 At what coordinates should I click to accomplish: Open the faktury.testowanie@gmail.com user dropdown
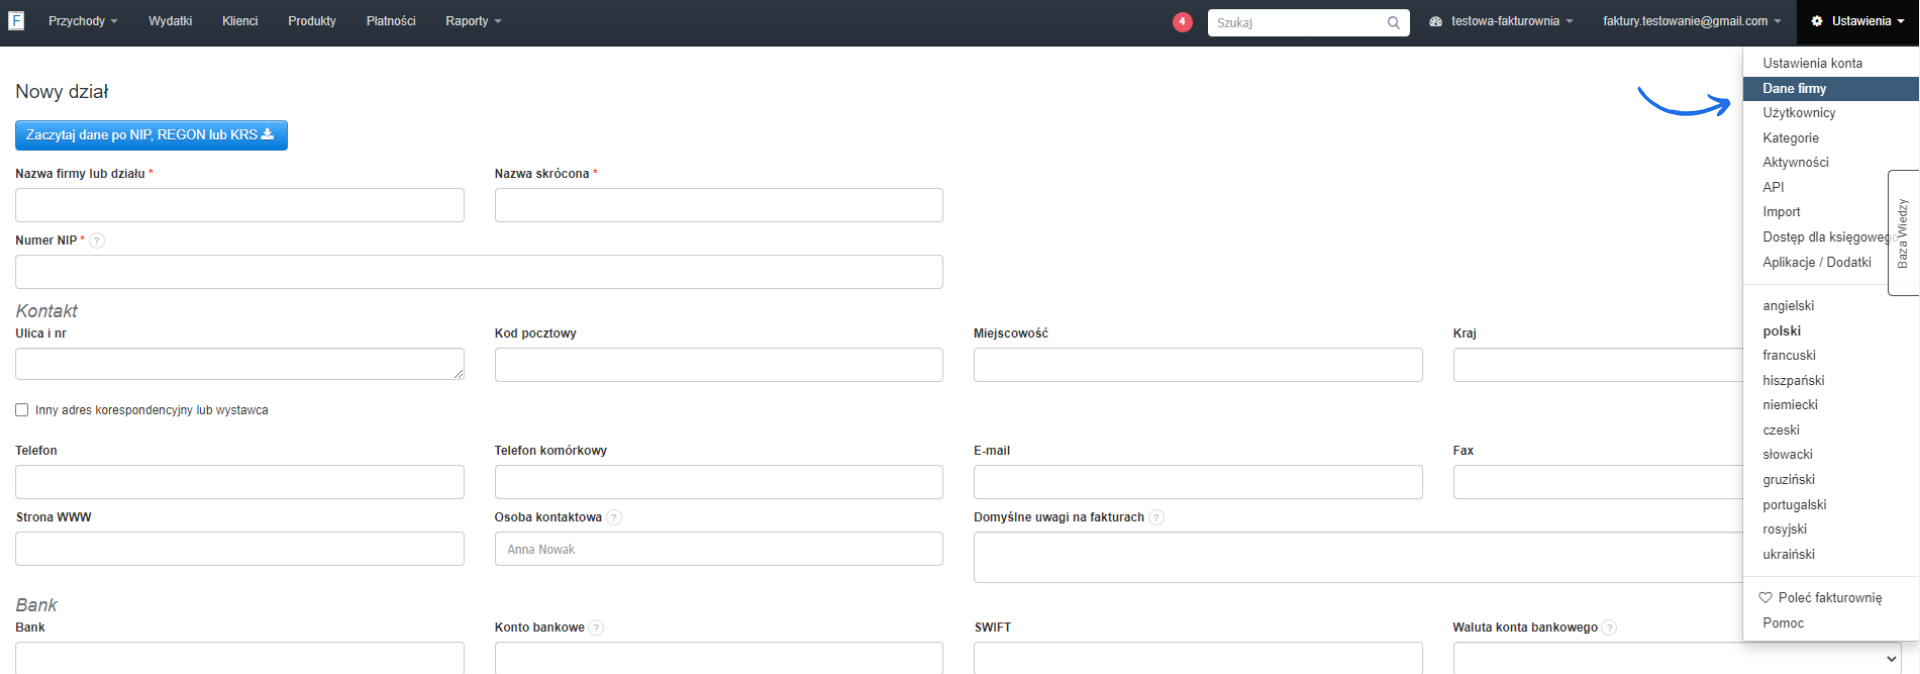coord(1692,21)
